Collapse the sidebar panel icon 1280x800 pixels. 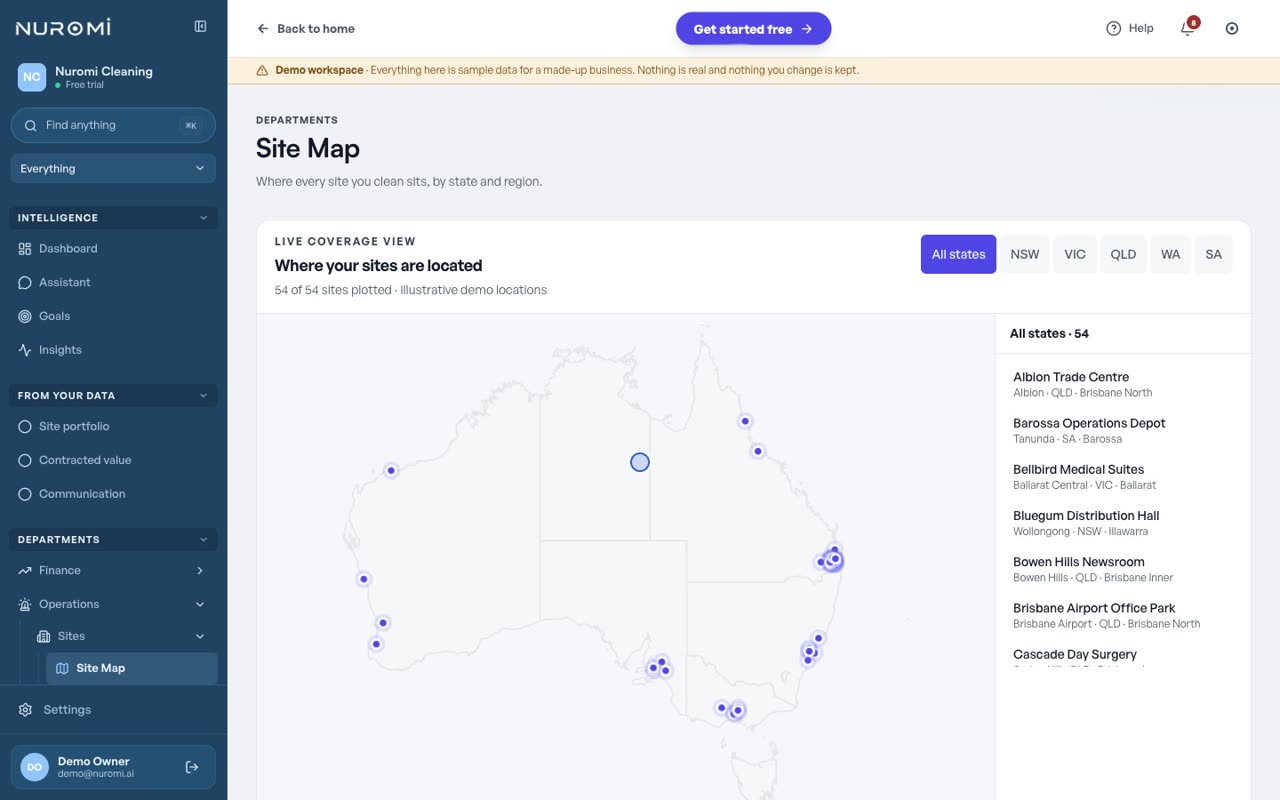click(x=200, y=27)
